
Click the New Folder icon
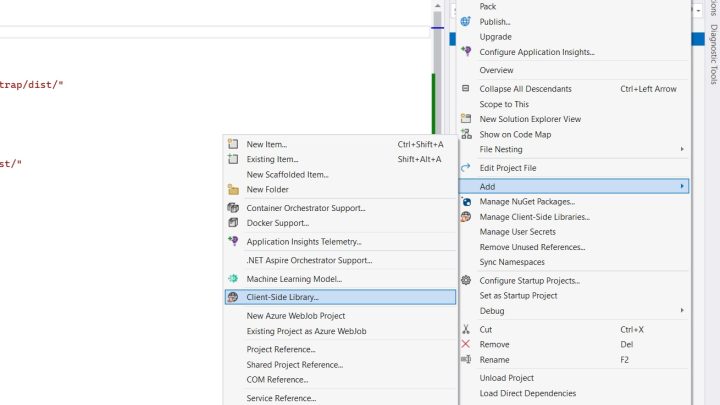(233, 189)
